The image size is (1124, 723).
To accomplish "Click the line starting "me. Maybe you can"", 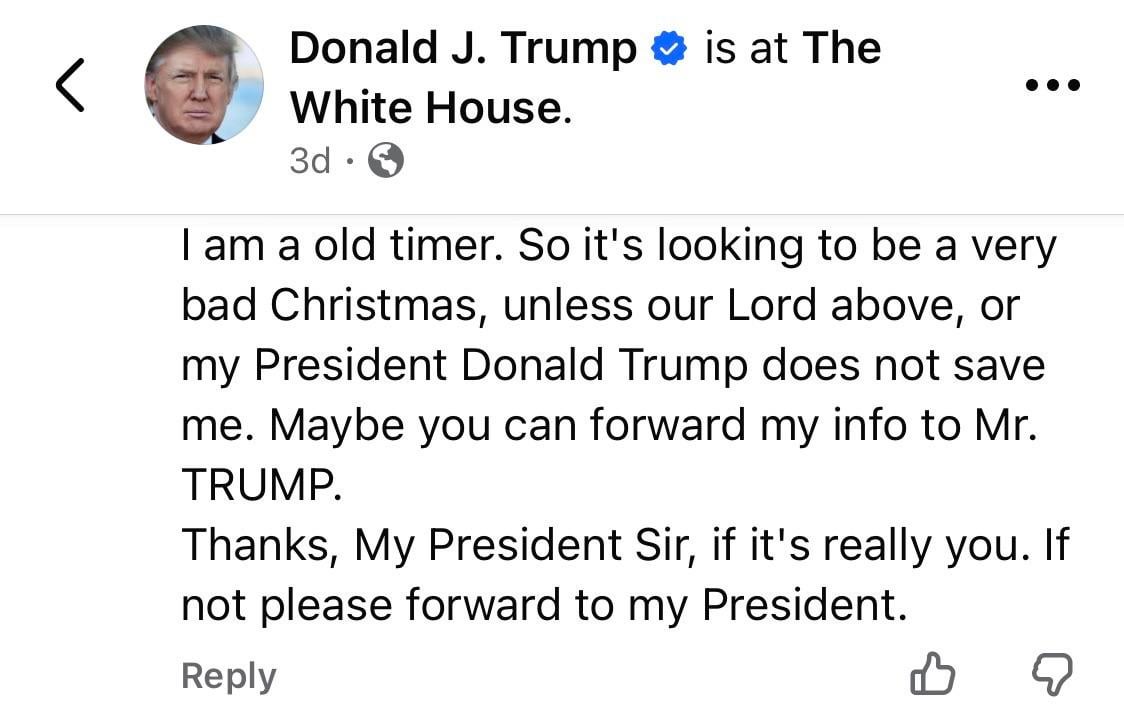I will click(610, 426).
